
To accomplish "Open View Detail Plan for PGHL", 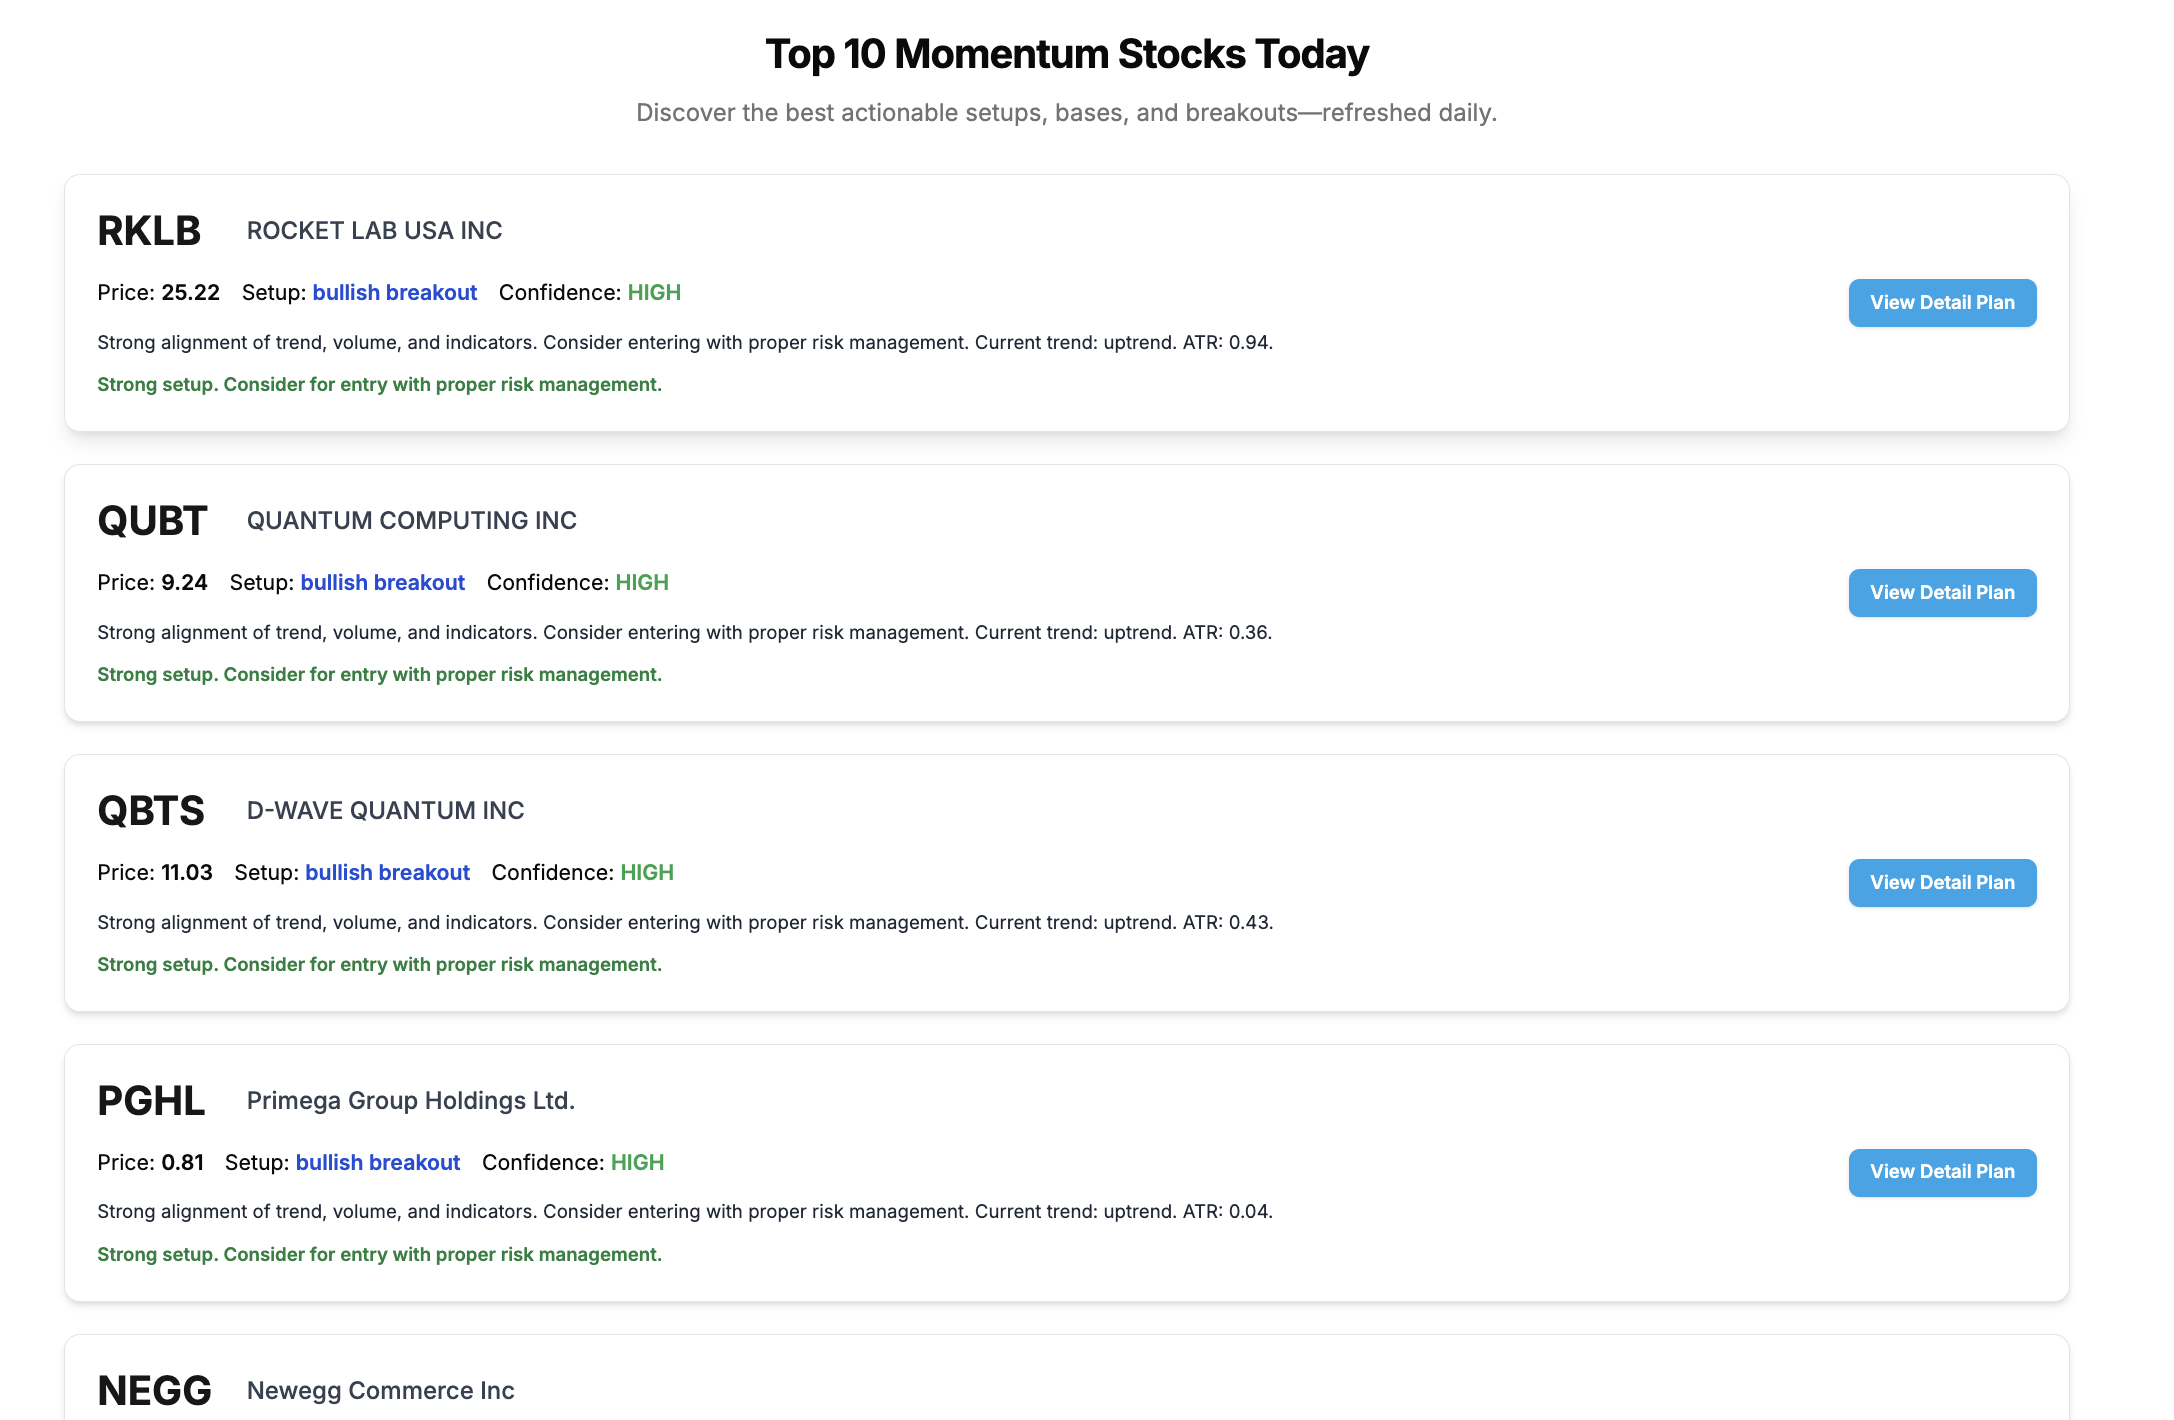I will tap(1942, 1172).
